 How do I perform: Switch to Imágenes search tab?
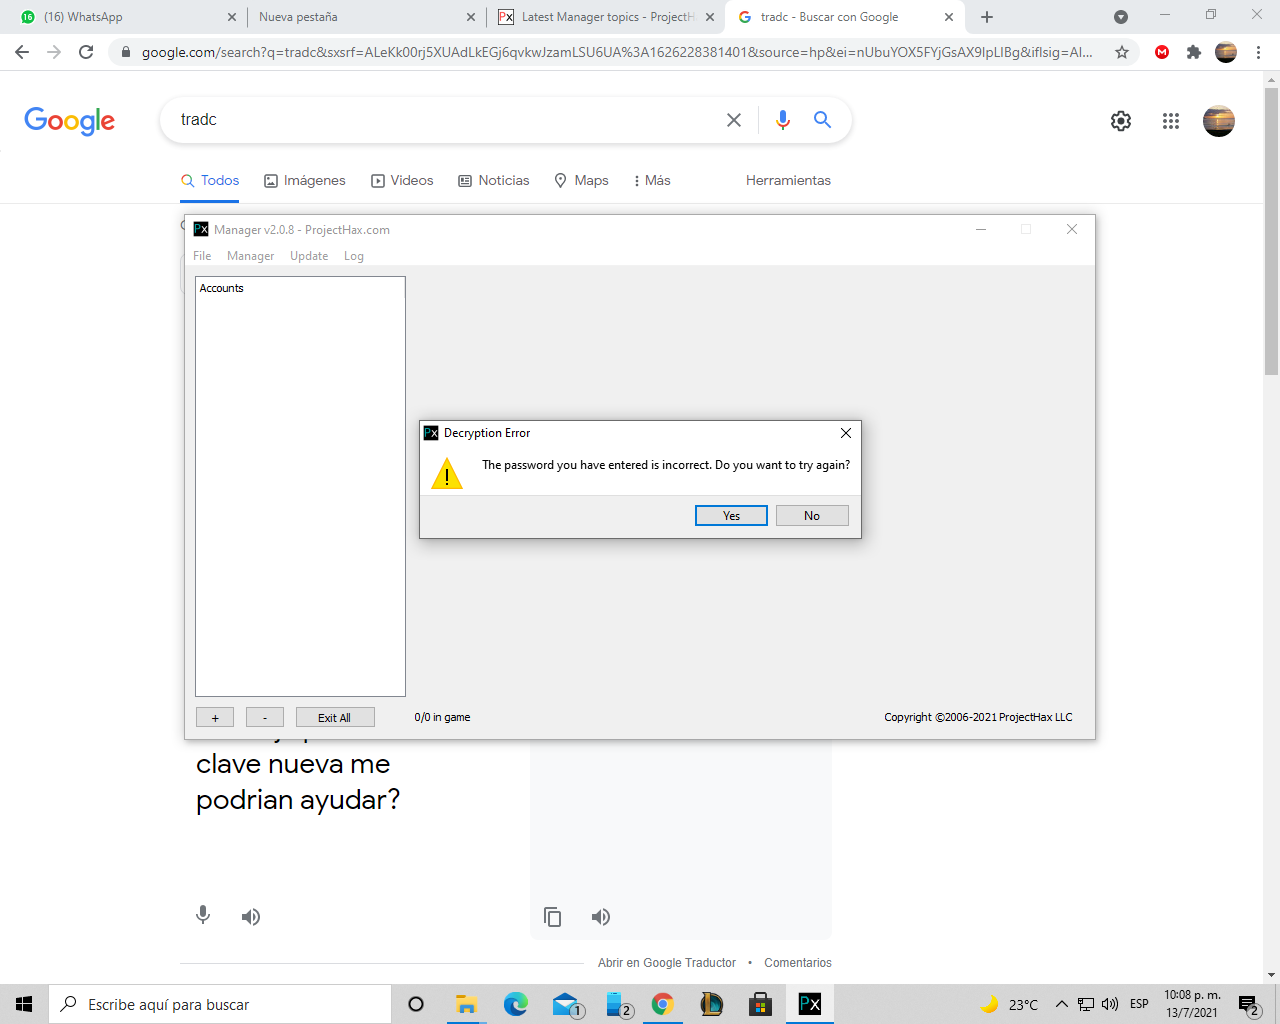(x=305, y=181)
